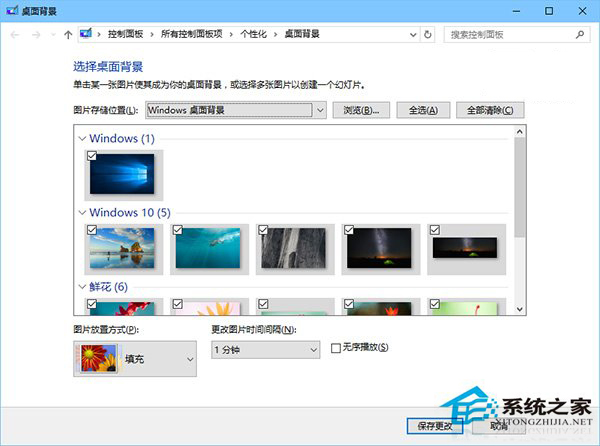Viewport: 600px width, 446px height.
Task: Open the 填充 picture position dropdown
Action: coord(135,359)
